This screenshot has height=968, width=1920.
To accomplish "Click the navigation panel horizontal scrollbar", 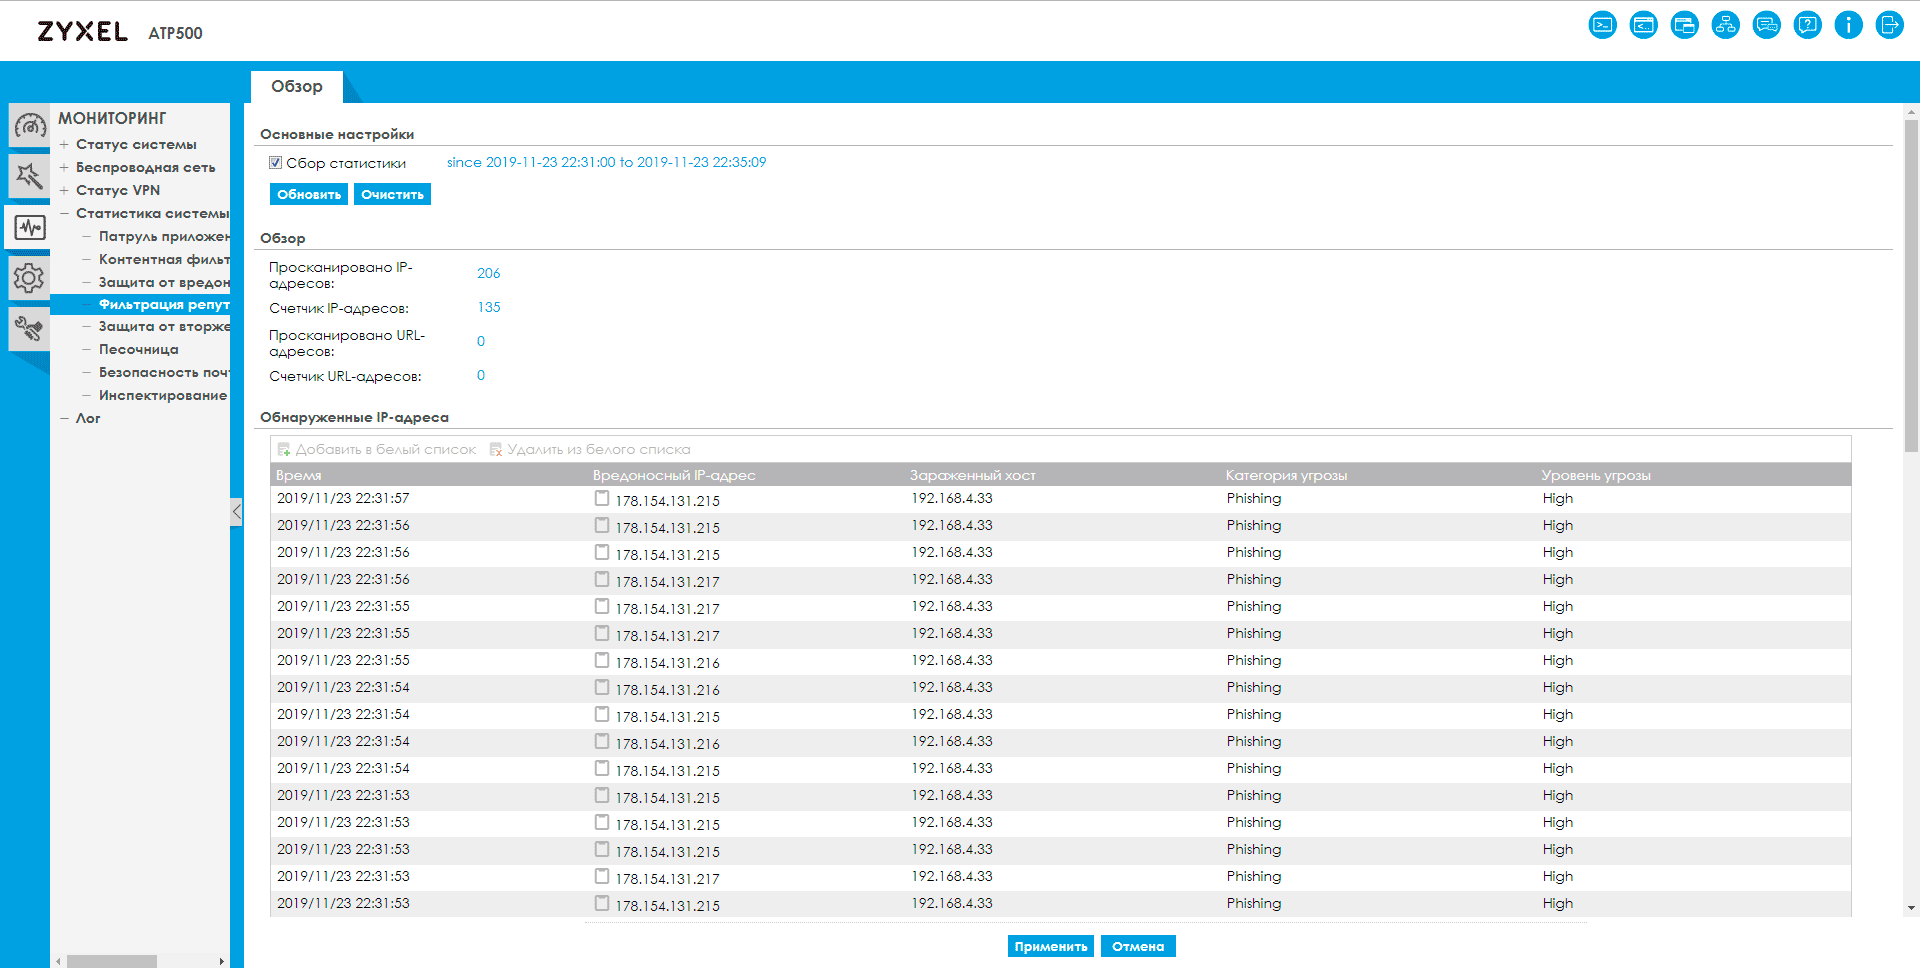I will 112,961.
